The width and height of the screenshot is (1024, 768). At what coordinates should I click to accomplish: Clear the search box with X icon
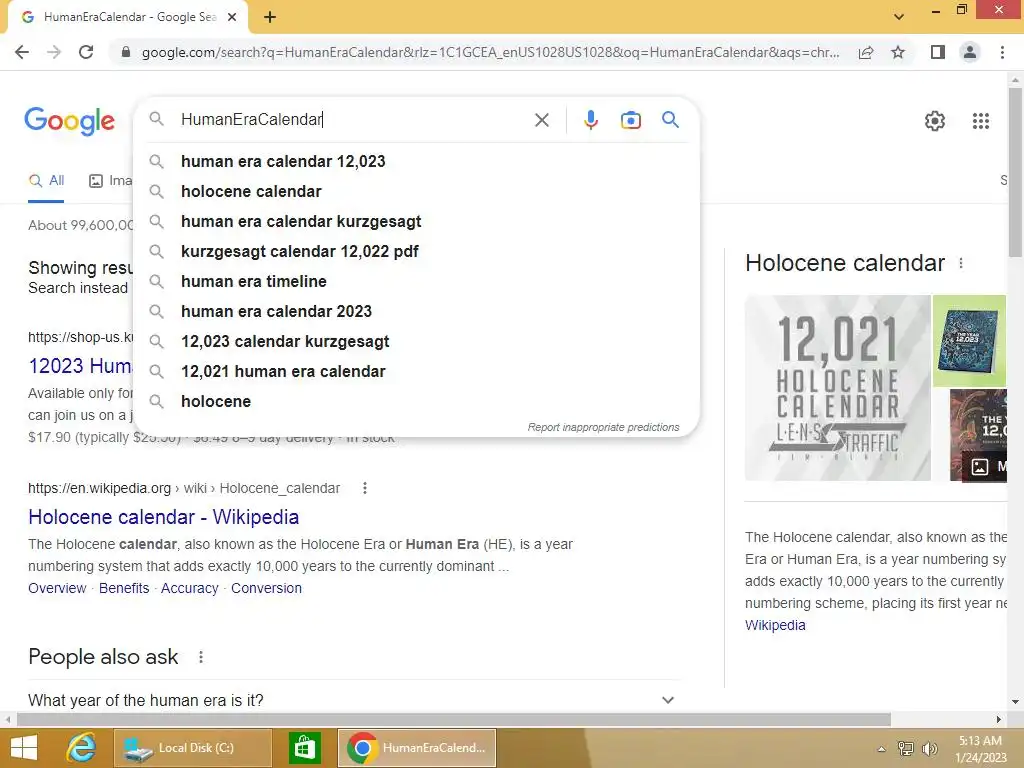tap(541, 120)
